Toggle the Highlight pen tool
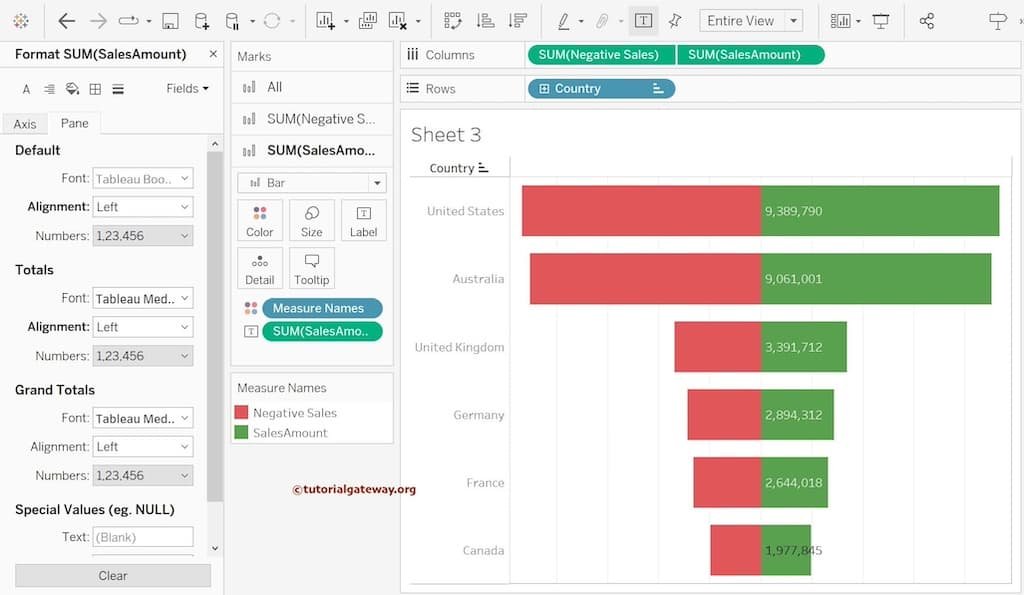The height and width of the screenshot is (595, 1024). tap(564, 19)
